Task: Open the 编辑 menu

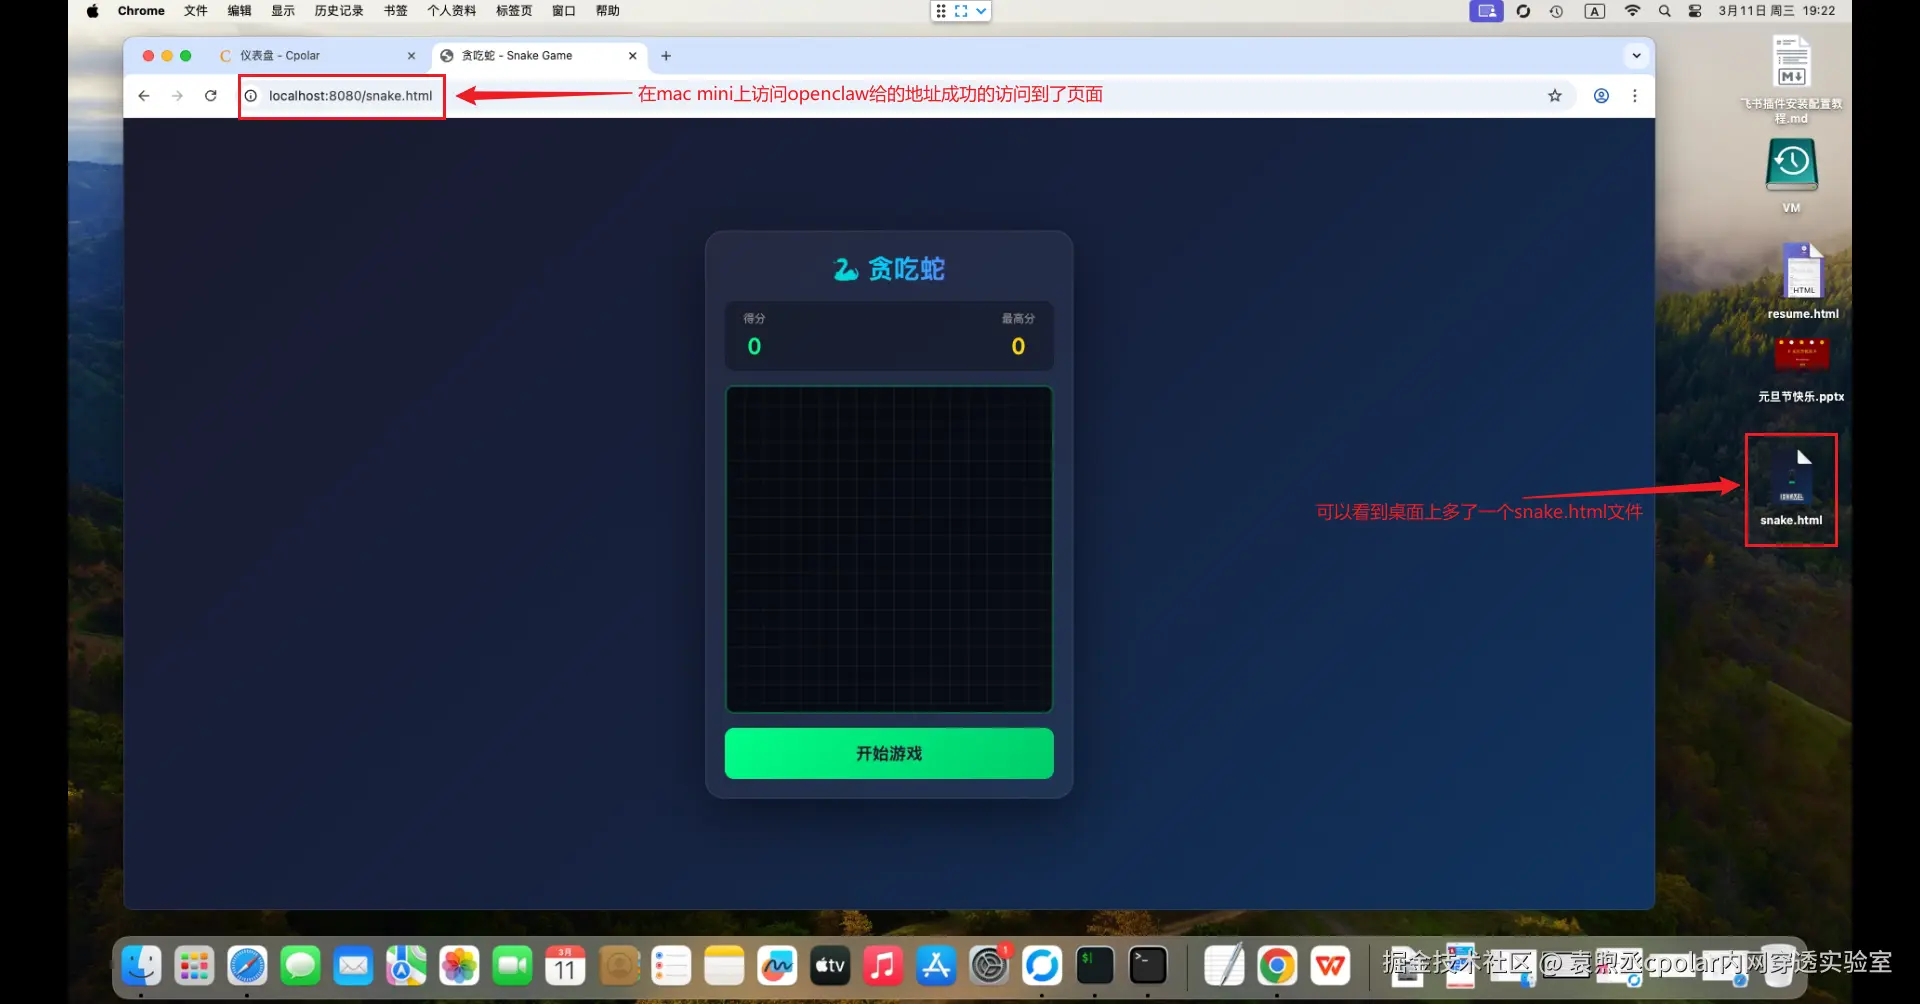Action: click(x=239, y=11)
